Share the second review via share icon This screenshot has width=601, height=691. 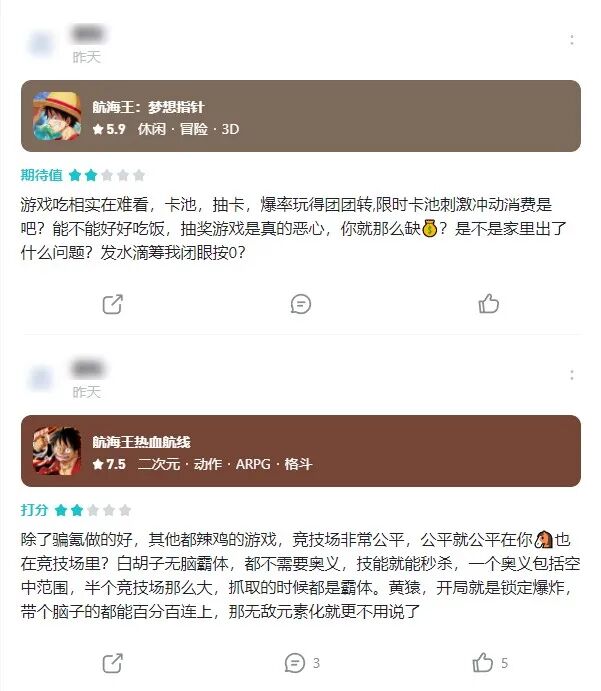coord(112,663)
